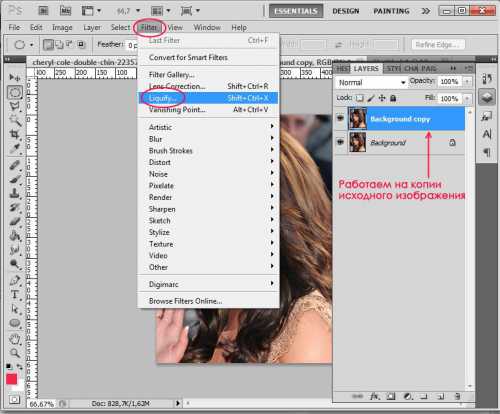Swap foreground and background colors
Image resolution: width=500 pixels, height=414 pixels.
pyautogui.click(x=20, y=367)
